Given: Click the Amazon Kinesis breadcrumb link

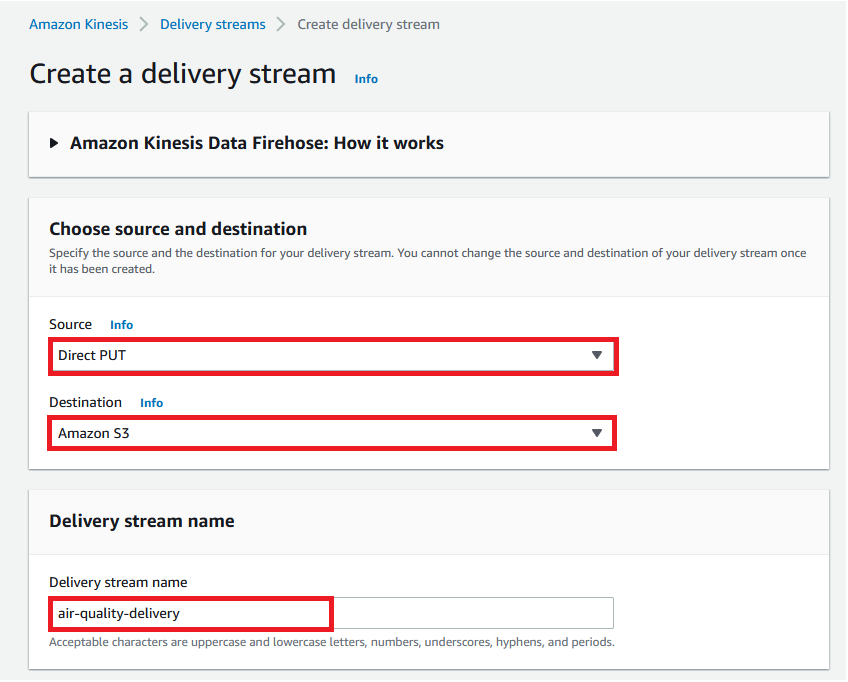Looking at the screenshot, I should pyautogui.click(x=78, y=24).
